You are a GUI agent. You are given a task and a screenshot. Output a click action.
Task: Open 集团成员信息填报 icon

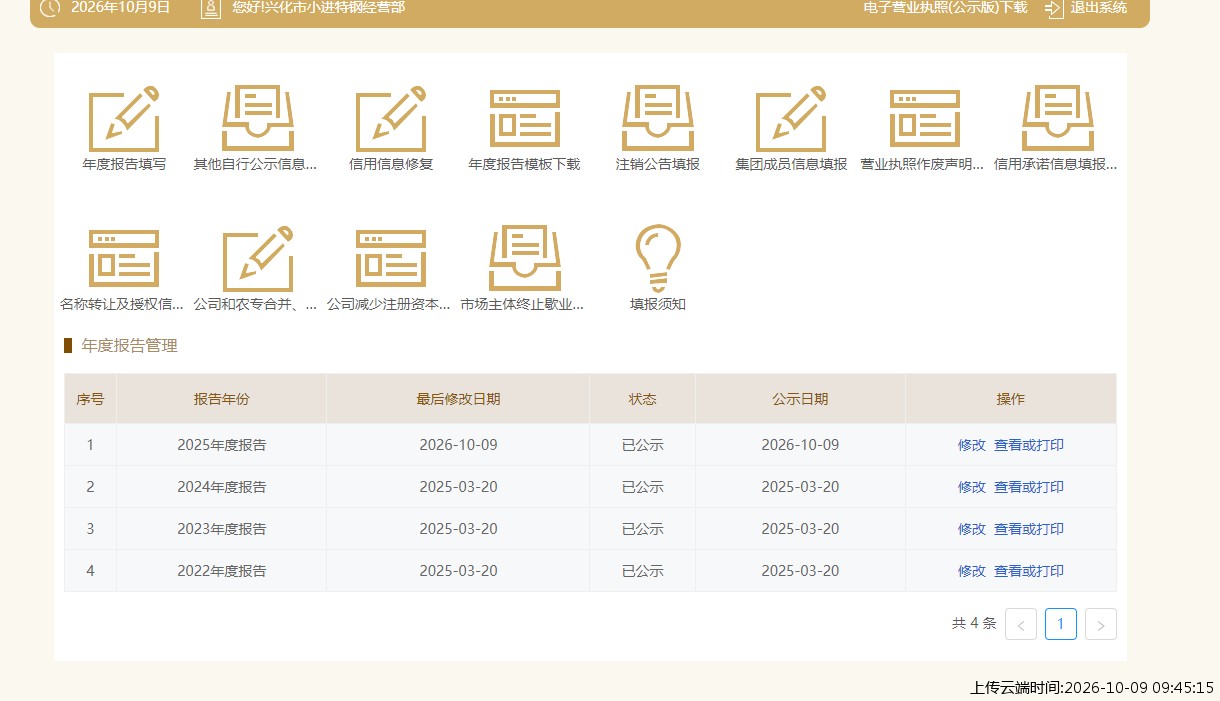pos(791,119)
